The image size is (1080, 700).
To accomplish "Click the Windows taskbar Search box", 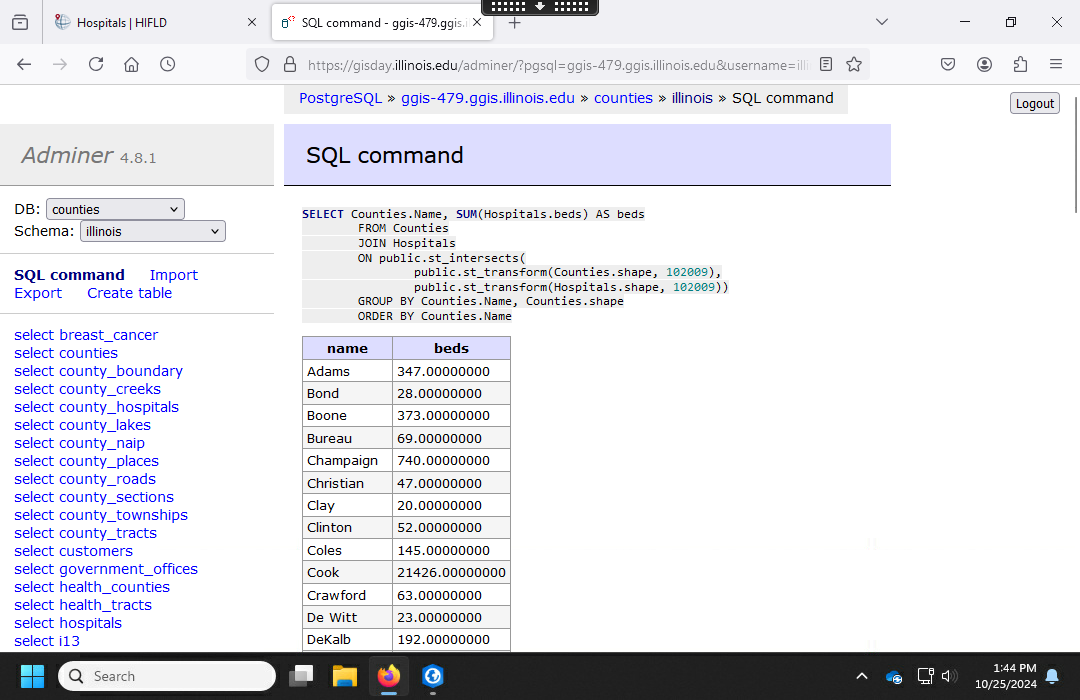I will (167, 676).
